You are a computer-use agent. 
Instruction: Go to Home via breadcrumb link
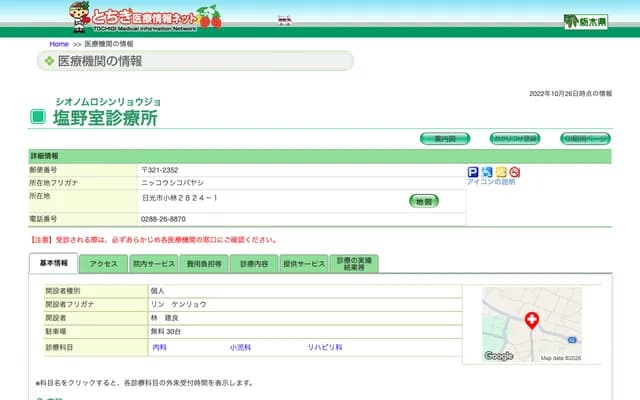[59, 44]
